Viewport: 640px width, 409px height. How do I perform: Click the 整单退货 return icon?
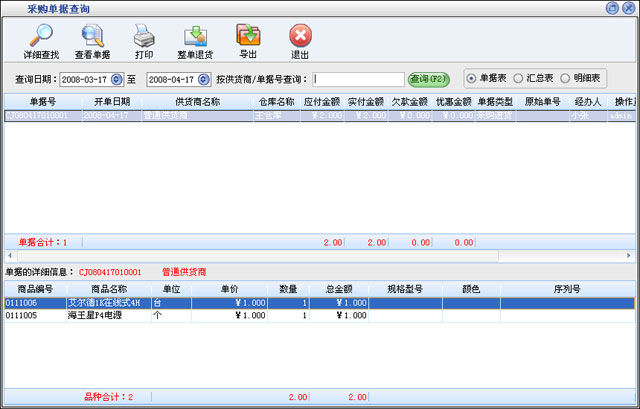196,37
